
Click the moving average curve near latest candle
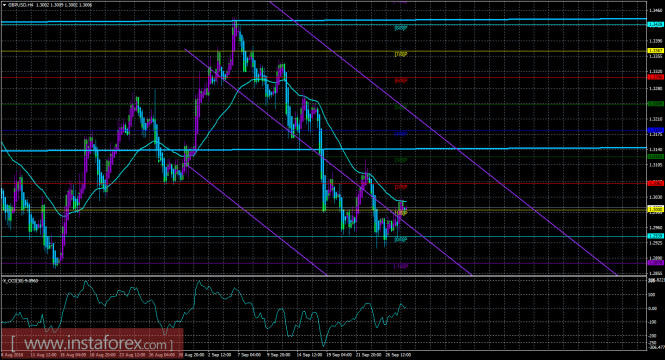pos(401,201)
